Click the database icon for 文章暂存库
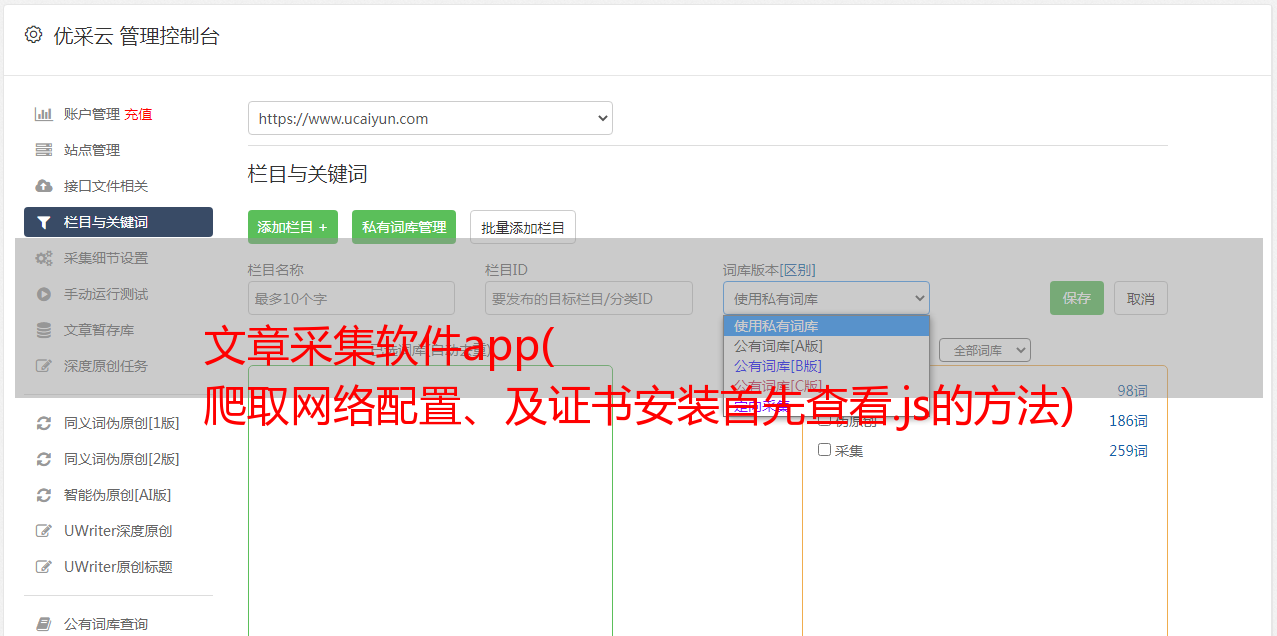1277x636 pixels. 43,330
